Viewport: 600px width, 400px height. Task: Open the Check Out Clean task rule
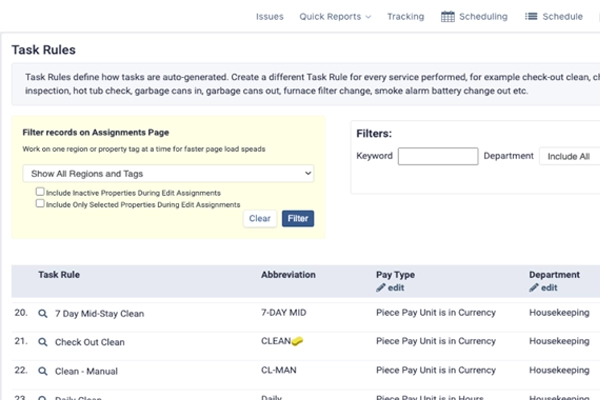pyautogui.click(x=89, y=342)
